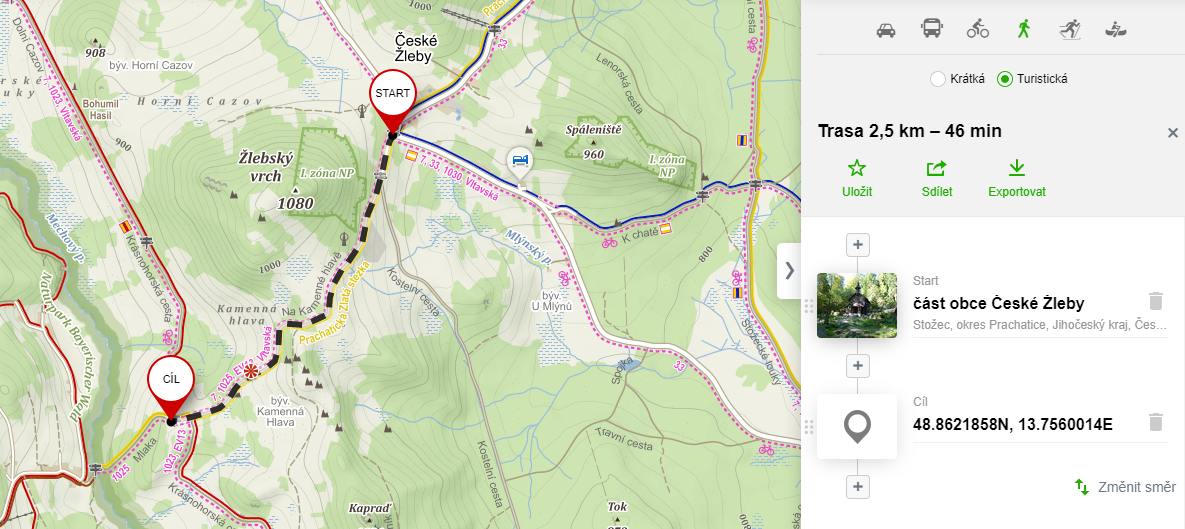The image size is (1185, 529).
Task: Select cross-country skiing mode icon
Action: coord(1069,29)
